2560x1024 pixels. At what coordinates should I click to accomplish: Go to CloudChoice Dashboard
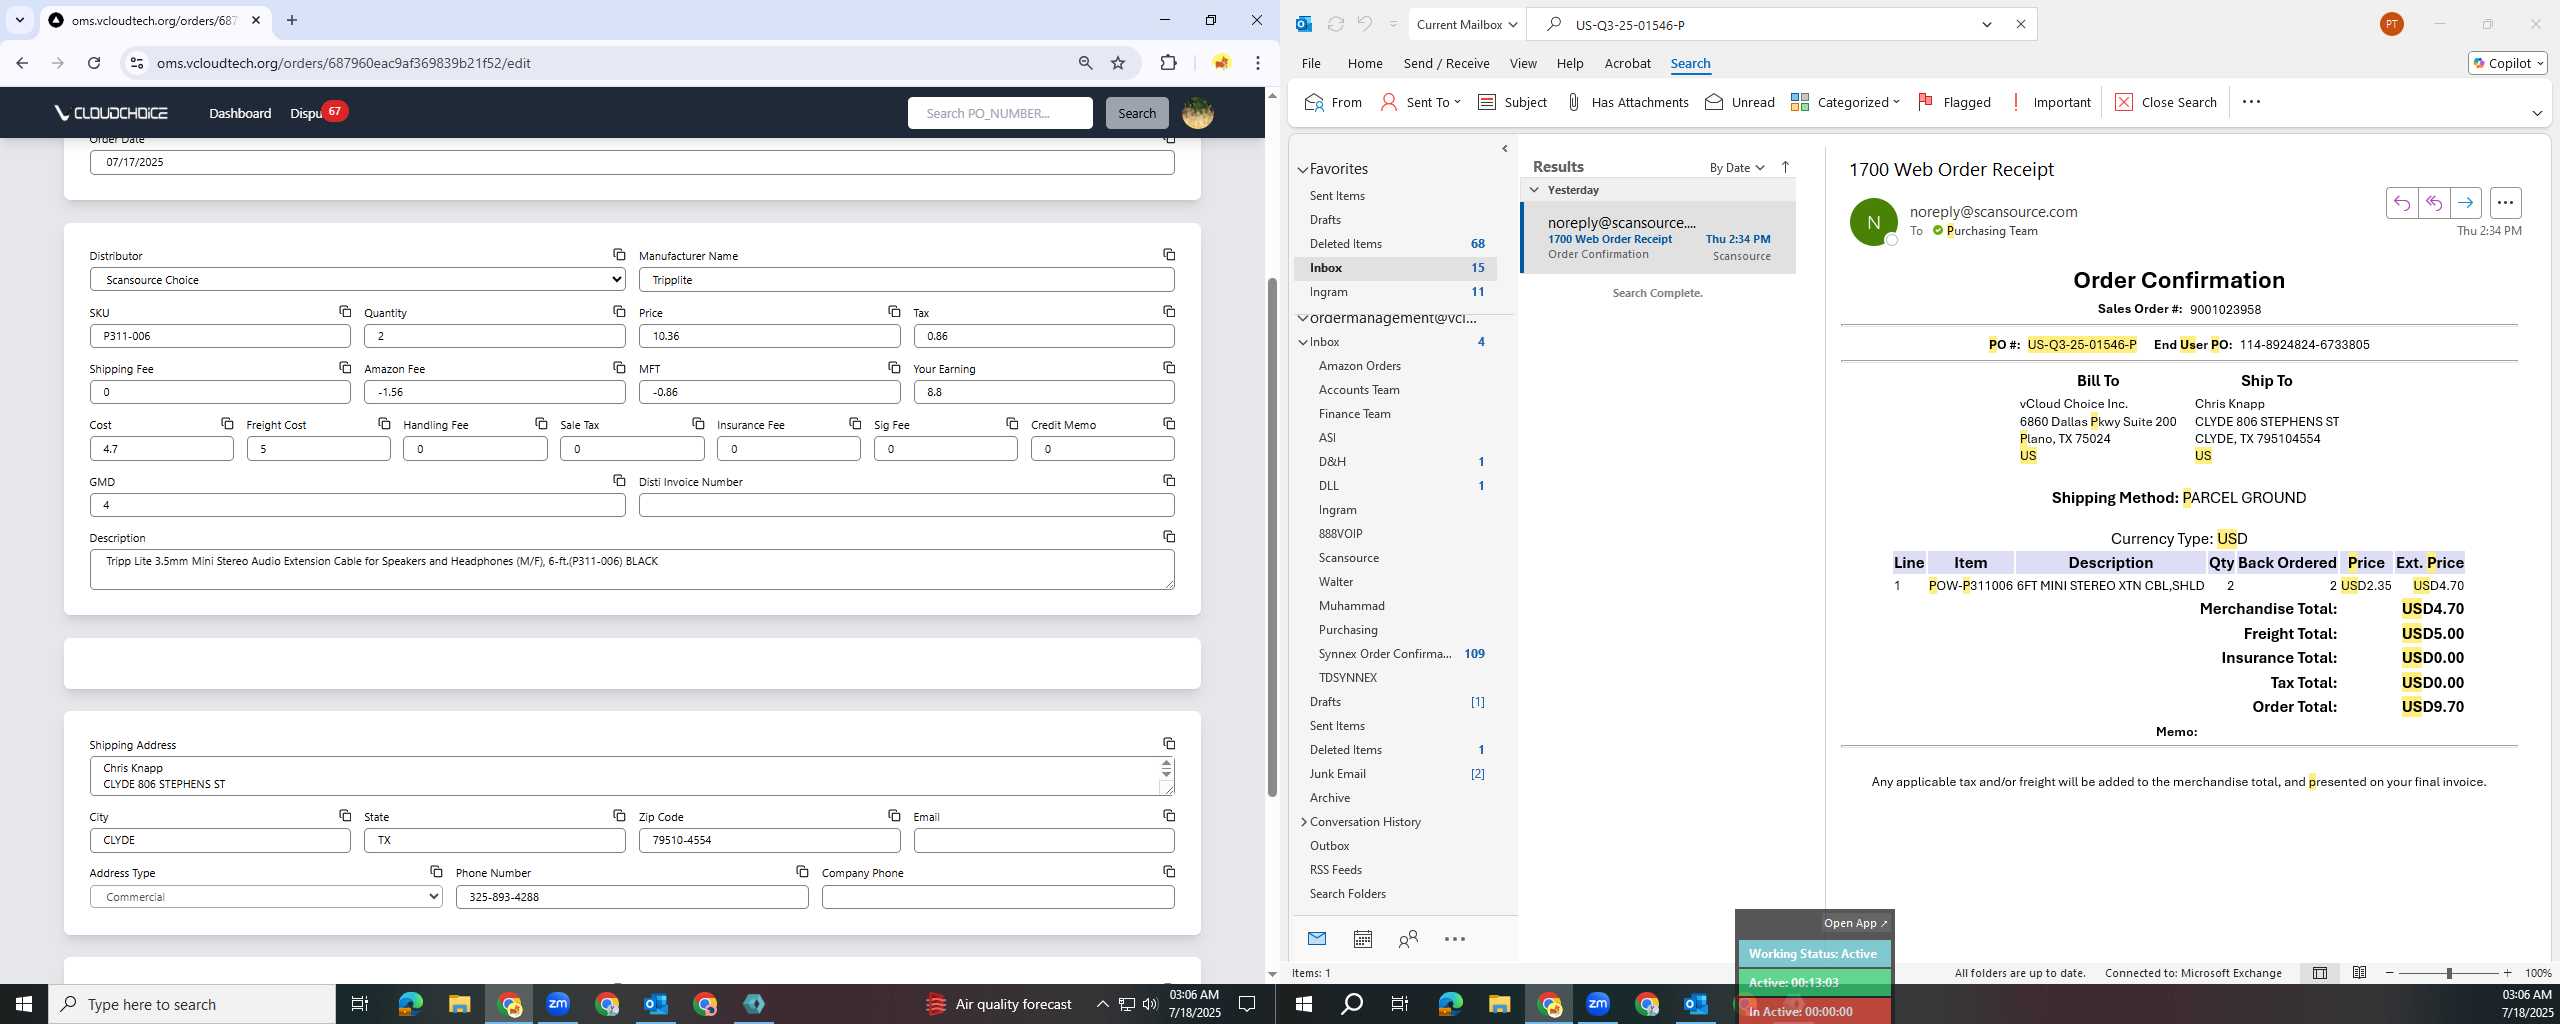coord(240,113)
